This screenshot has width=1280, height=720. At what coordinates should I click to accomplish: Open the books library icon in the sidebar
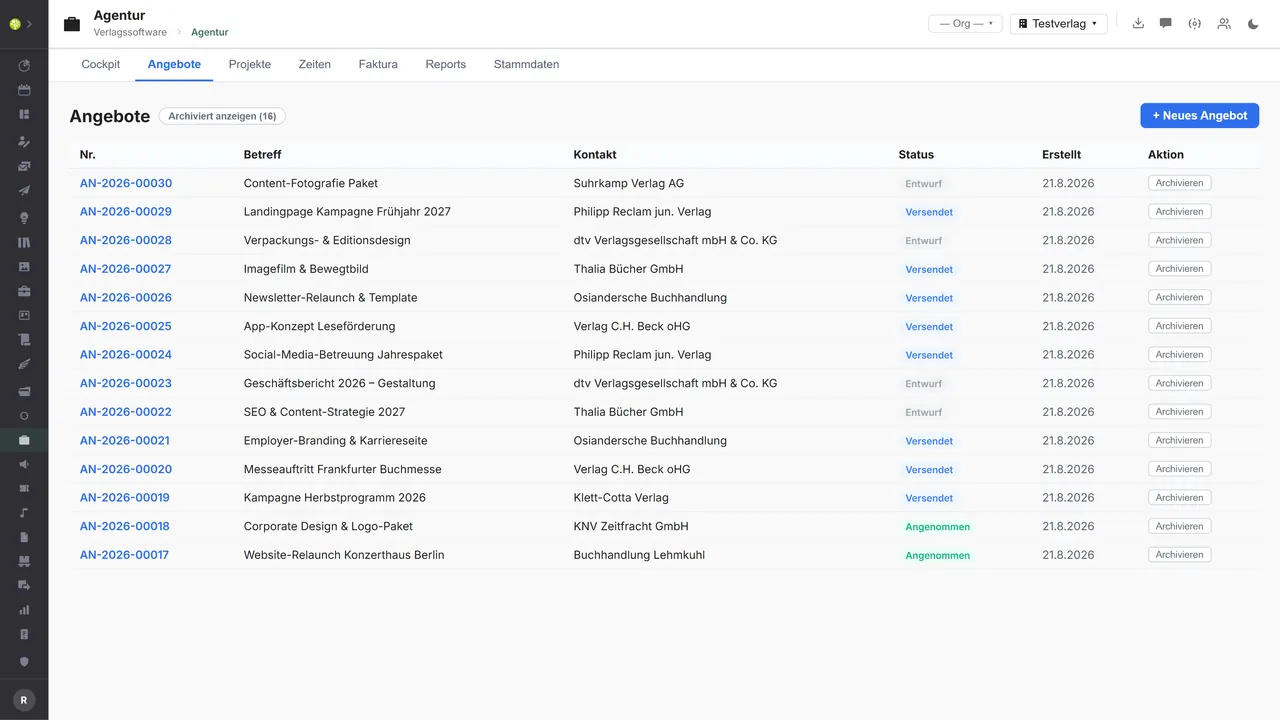(x=24, y=242)
